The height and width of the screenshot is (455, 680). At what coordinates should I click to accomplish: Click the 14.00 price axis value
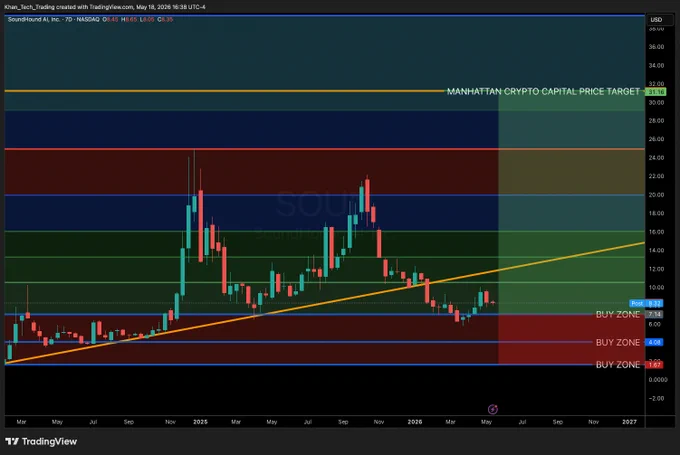click(656, 250)
